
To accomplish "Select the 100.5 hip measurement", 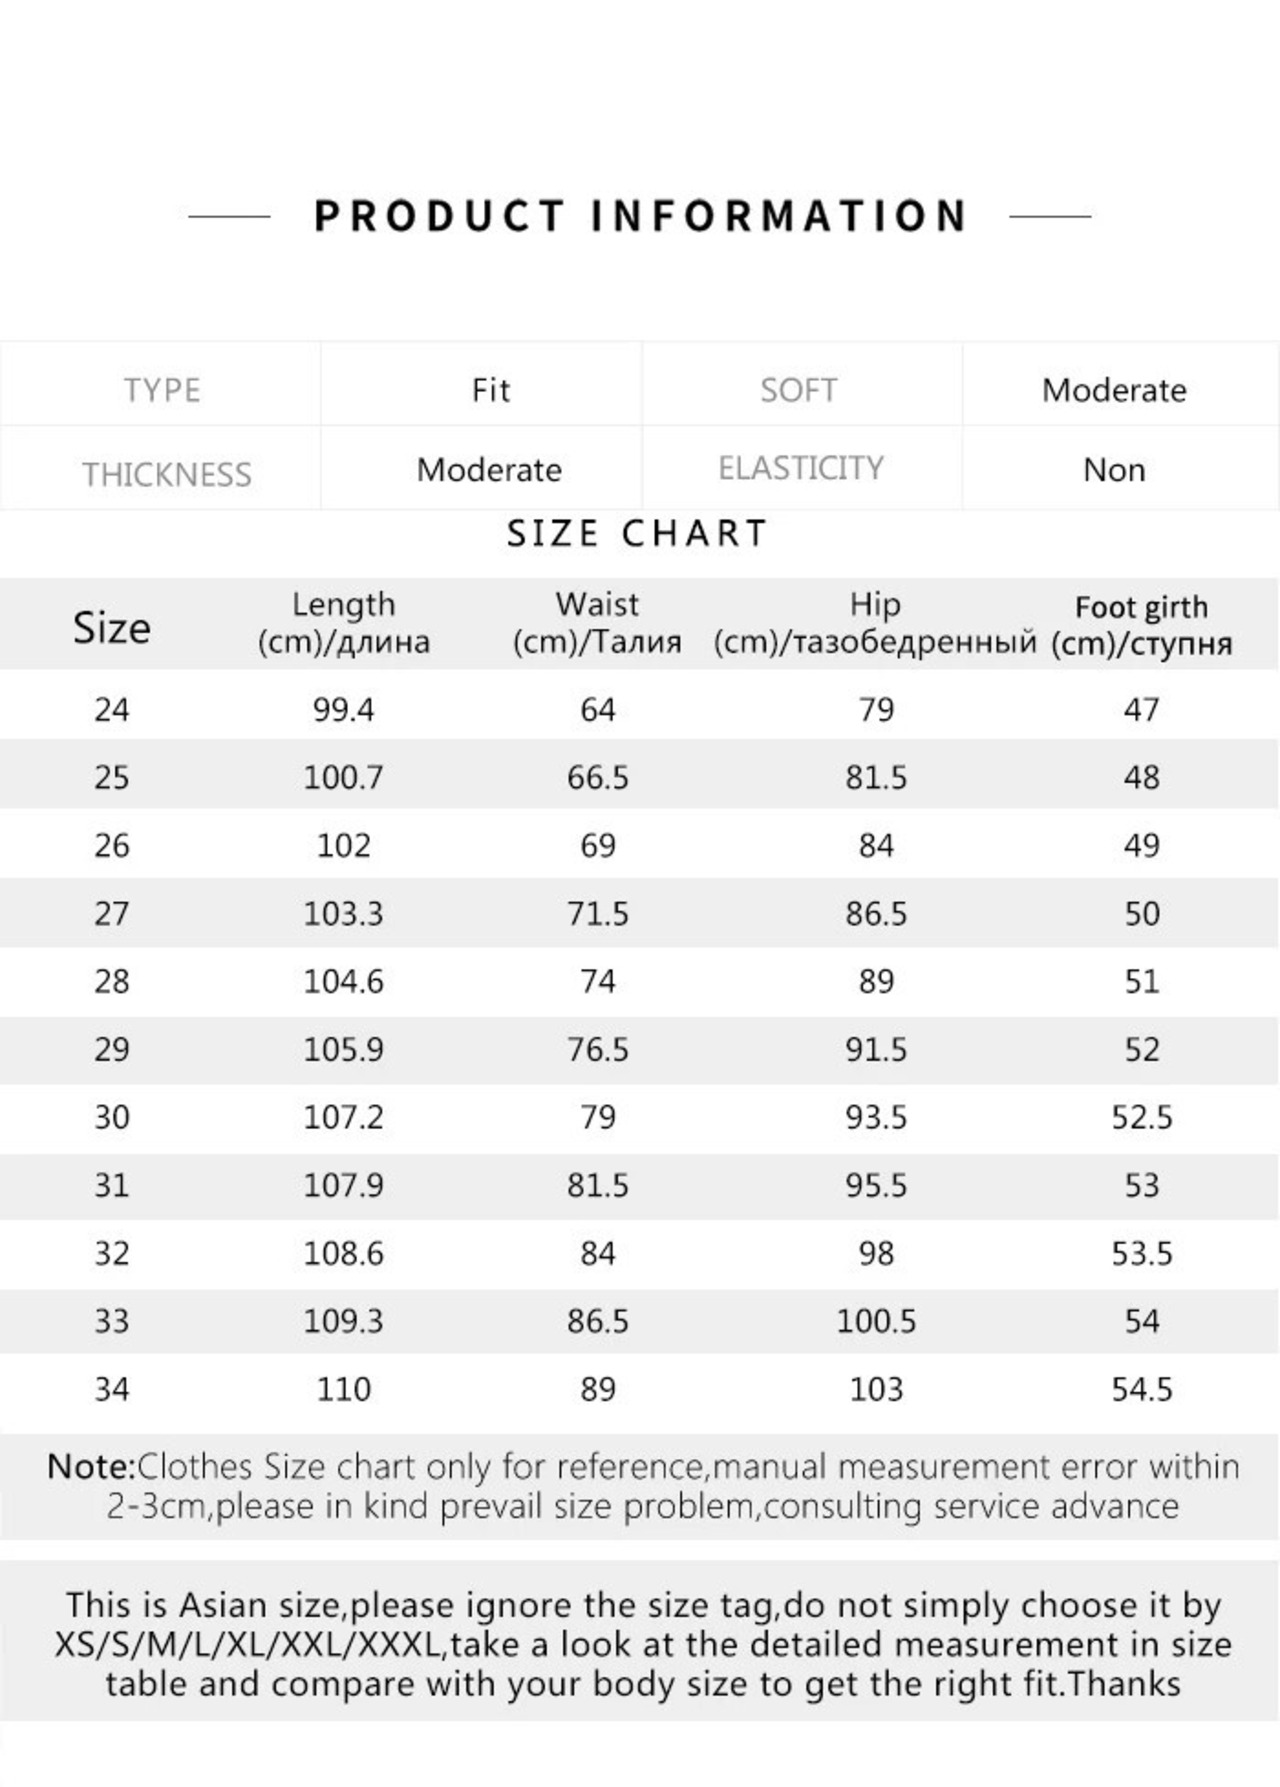I will click(x=875, y=1322).
